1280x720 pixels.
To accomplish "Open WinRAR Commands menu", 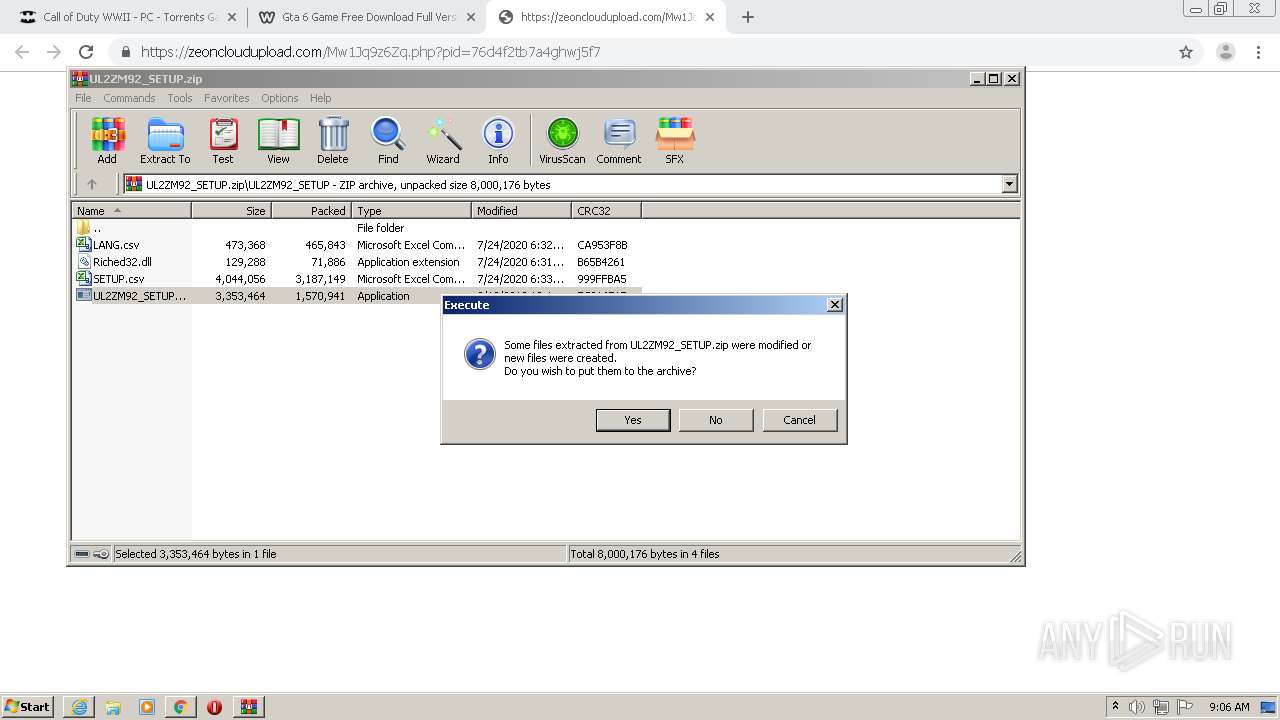I will (129, 98).
